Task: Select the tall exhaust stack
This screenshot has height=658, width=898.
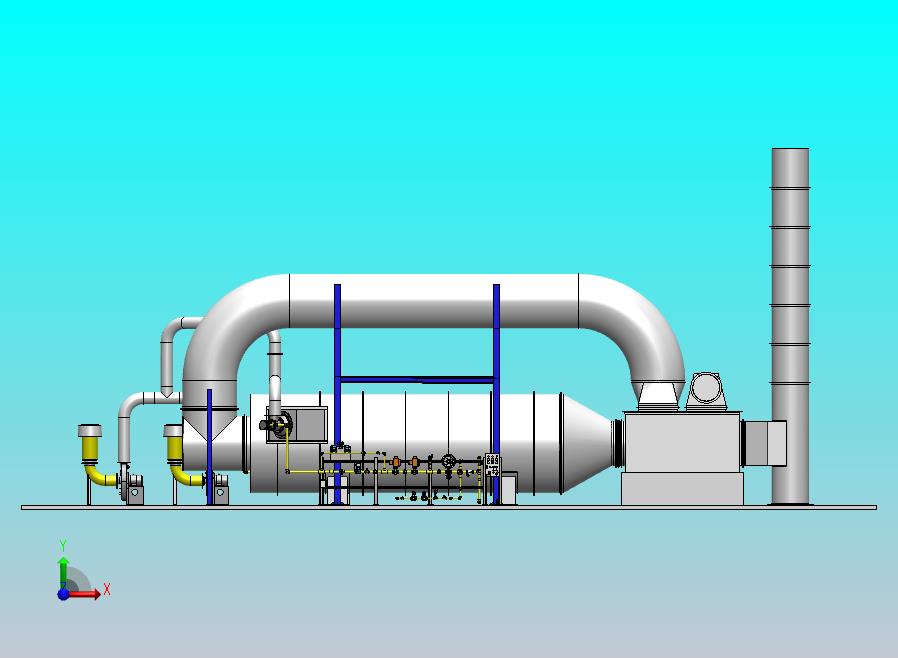Action: pos(790,326)
